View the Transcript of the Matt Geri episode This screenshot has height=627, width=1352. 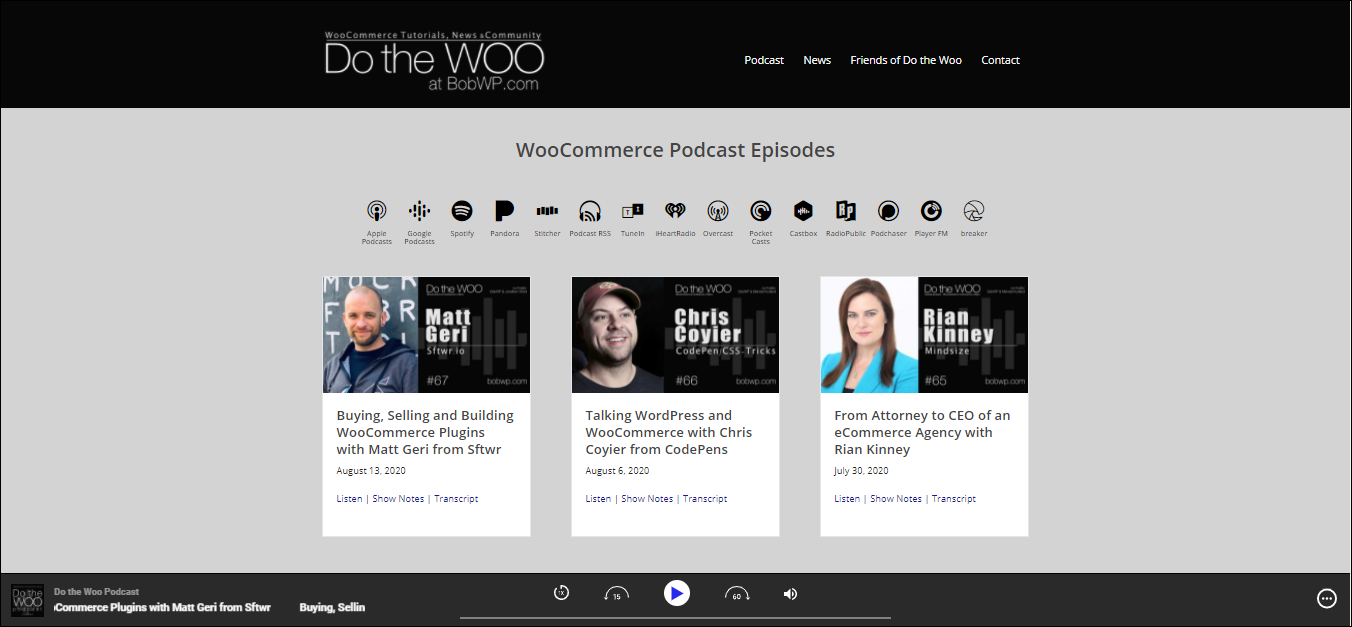(456, 499)
